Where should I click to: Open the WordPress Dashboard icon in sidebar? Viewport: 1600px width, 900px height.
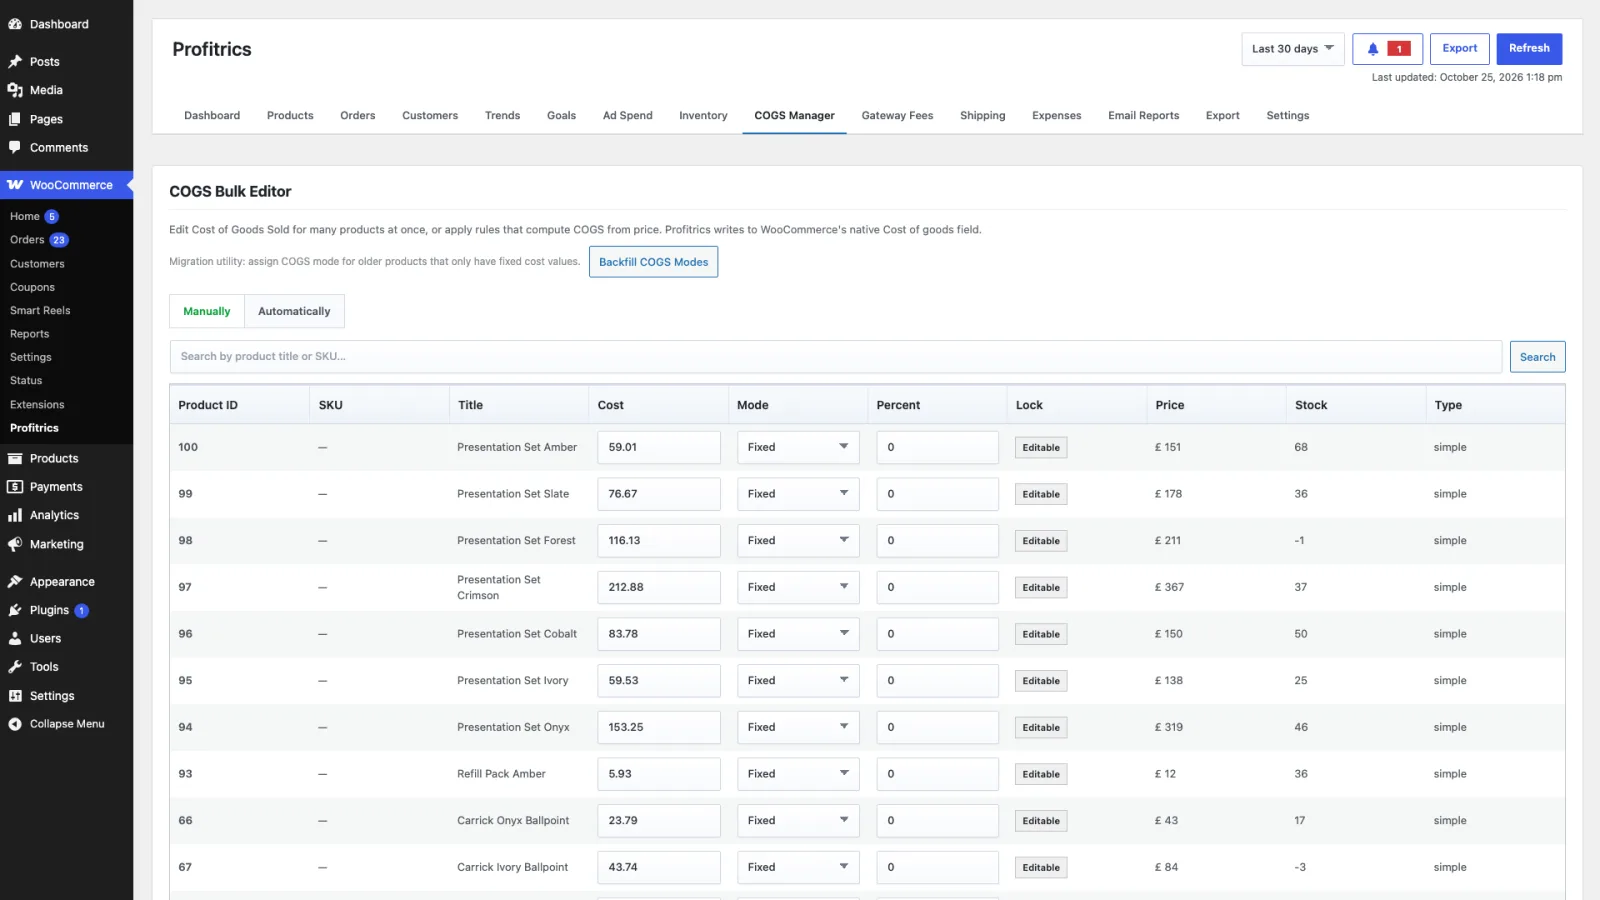pyautogui.click(x=15, y=24)
